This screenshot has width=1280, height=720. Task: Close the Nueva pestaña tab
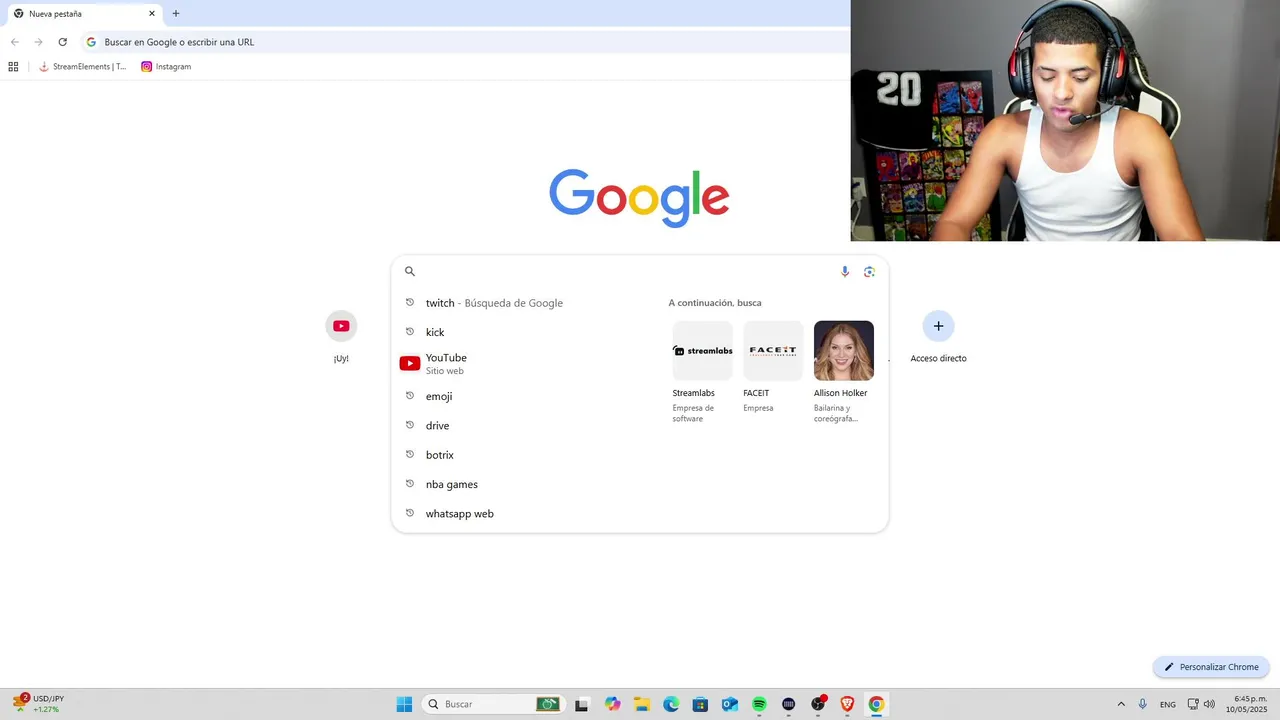coord(152,14)
